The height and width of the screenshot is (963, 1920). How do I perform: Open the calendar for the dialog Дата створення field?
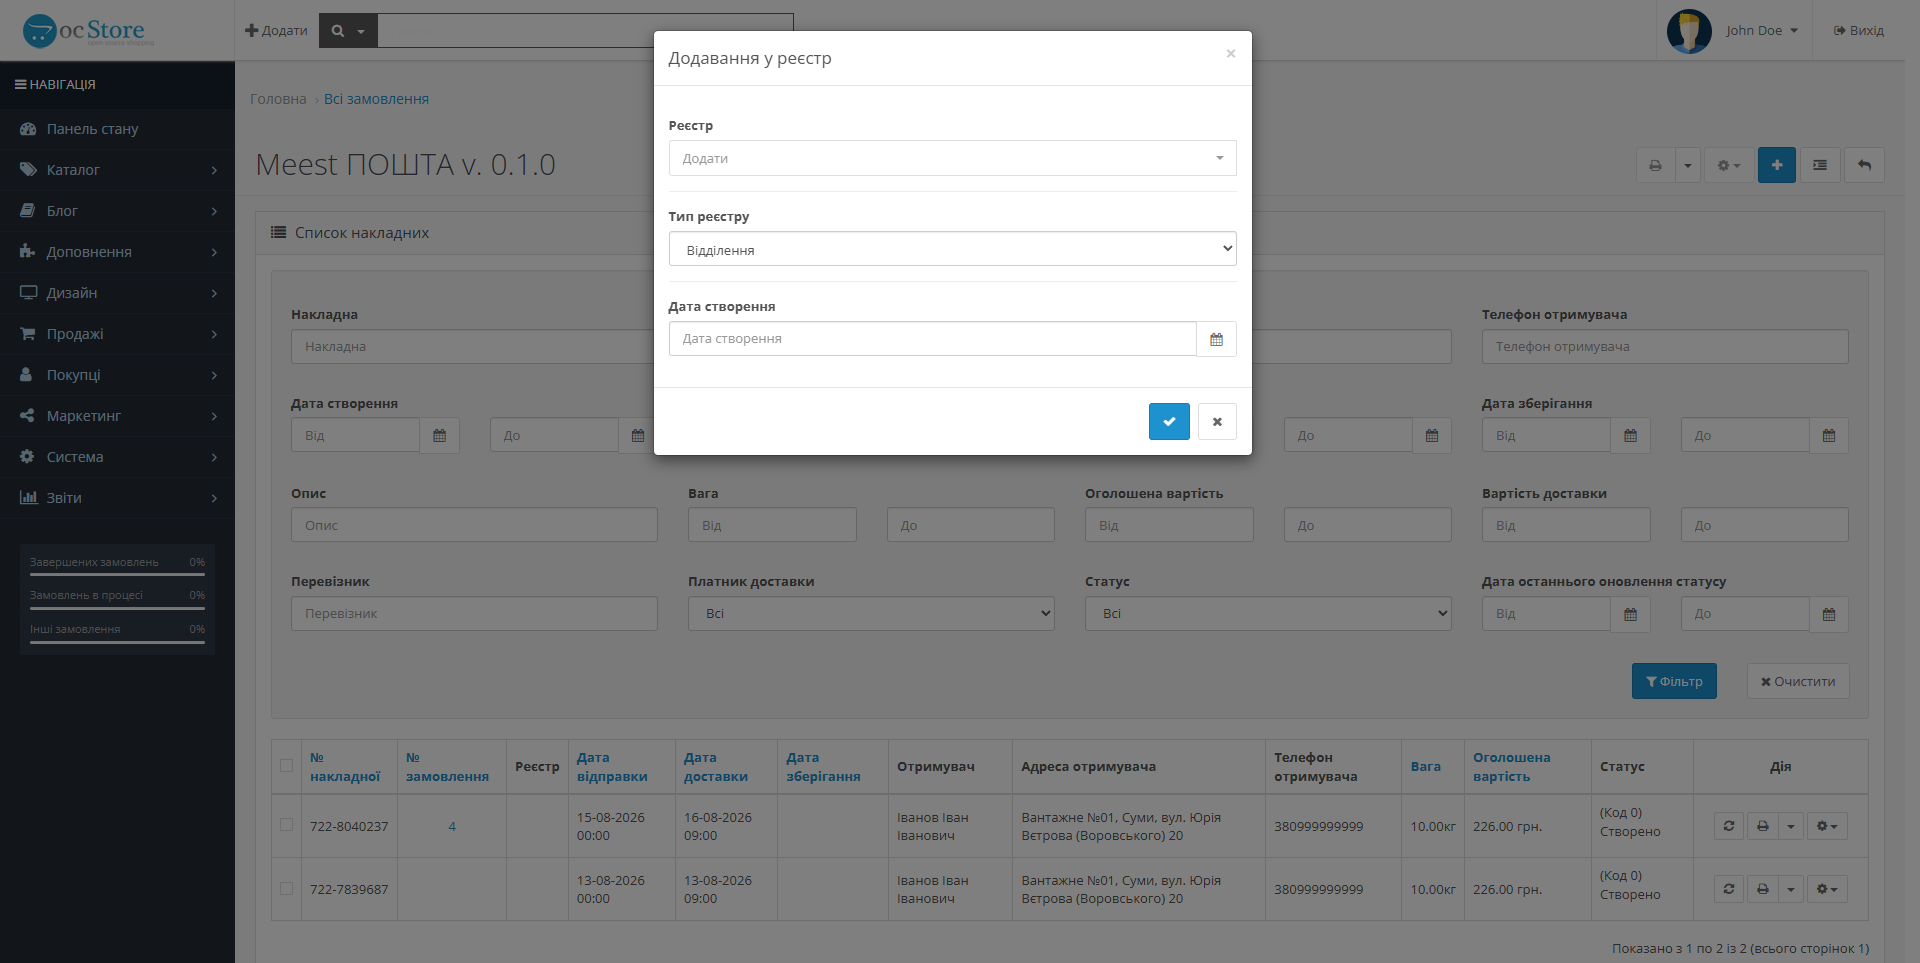1216,339
